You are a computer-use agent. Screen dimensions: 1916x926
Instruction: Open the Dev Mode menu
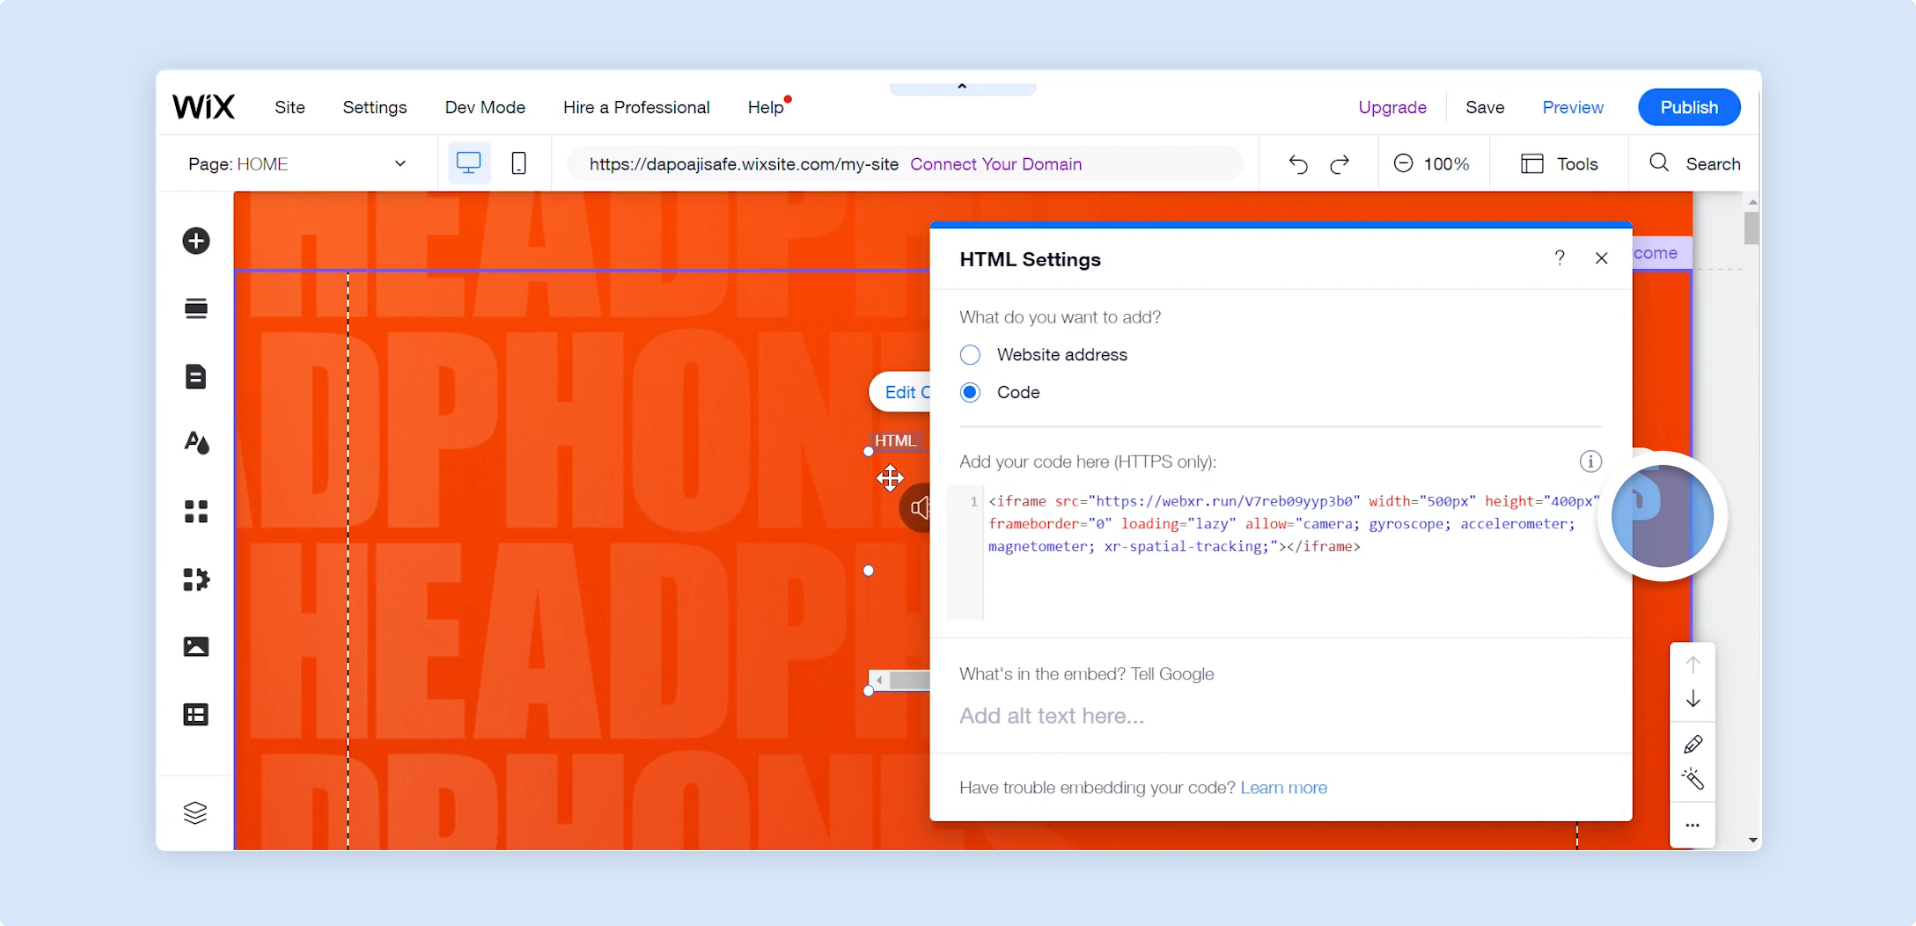(485, 107)
